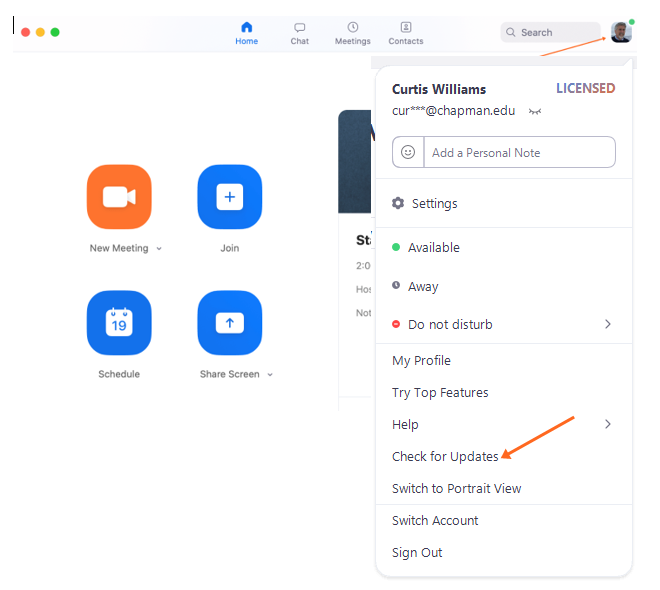Click the orange New Meeting camera icon
The width and height of the screenshot is (660, 590).
(x=119, y=197)
